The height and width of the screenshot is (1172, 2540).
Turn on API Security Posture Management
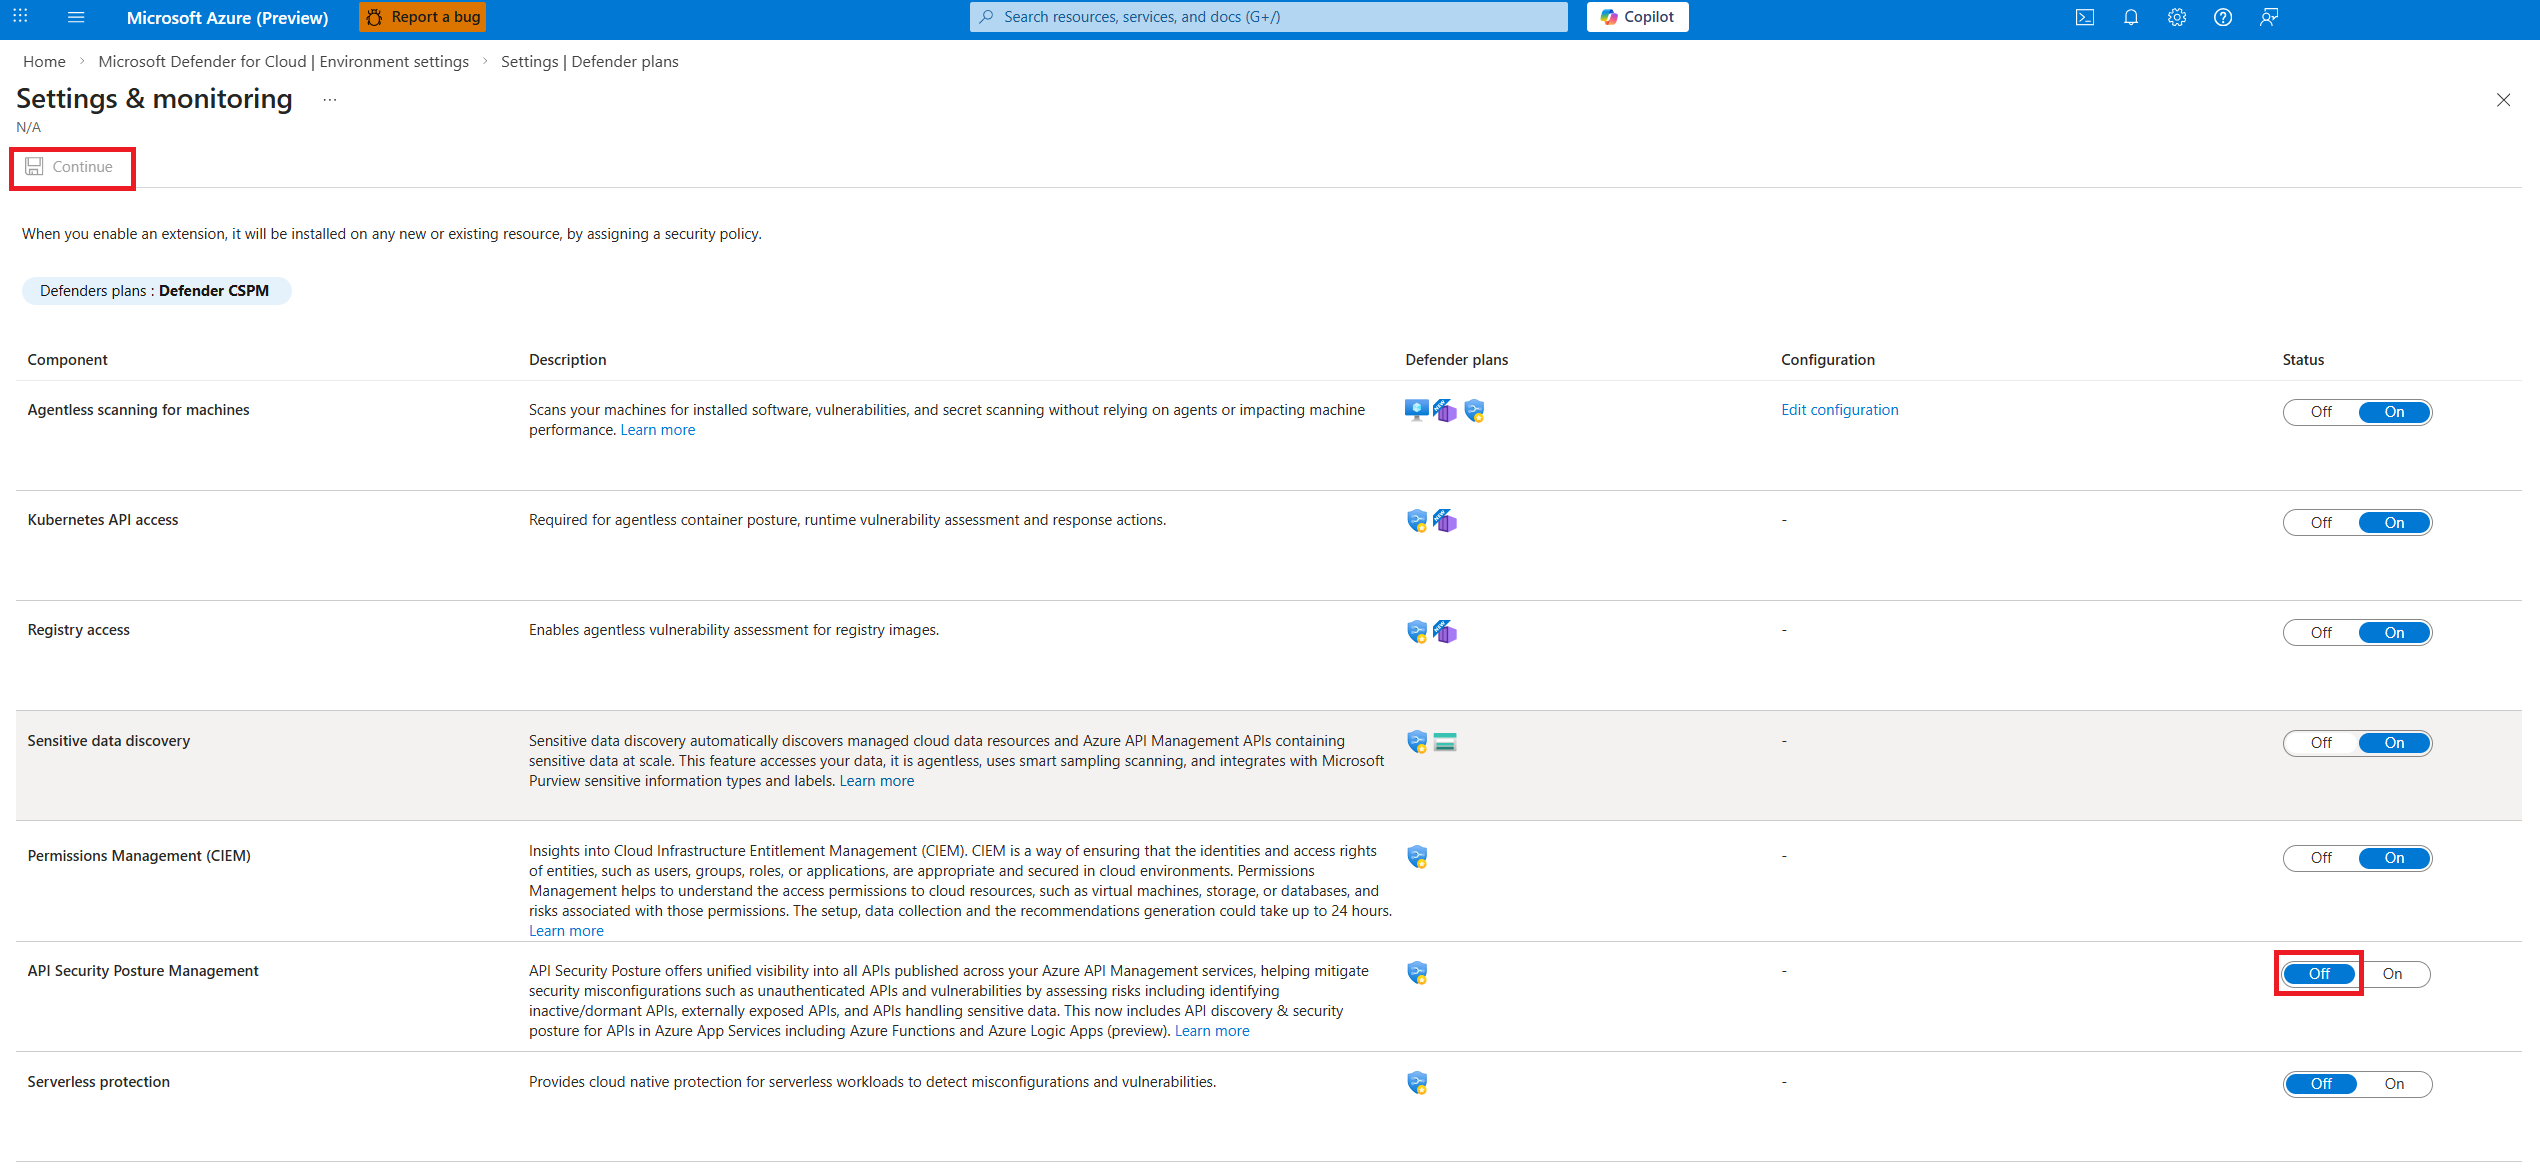click(2392, 974)
